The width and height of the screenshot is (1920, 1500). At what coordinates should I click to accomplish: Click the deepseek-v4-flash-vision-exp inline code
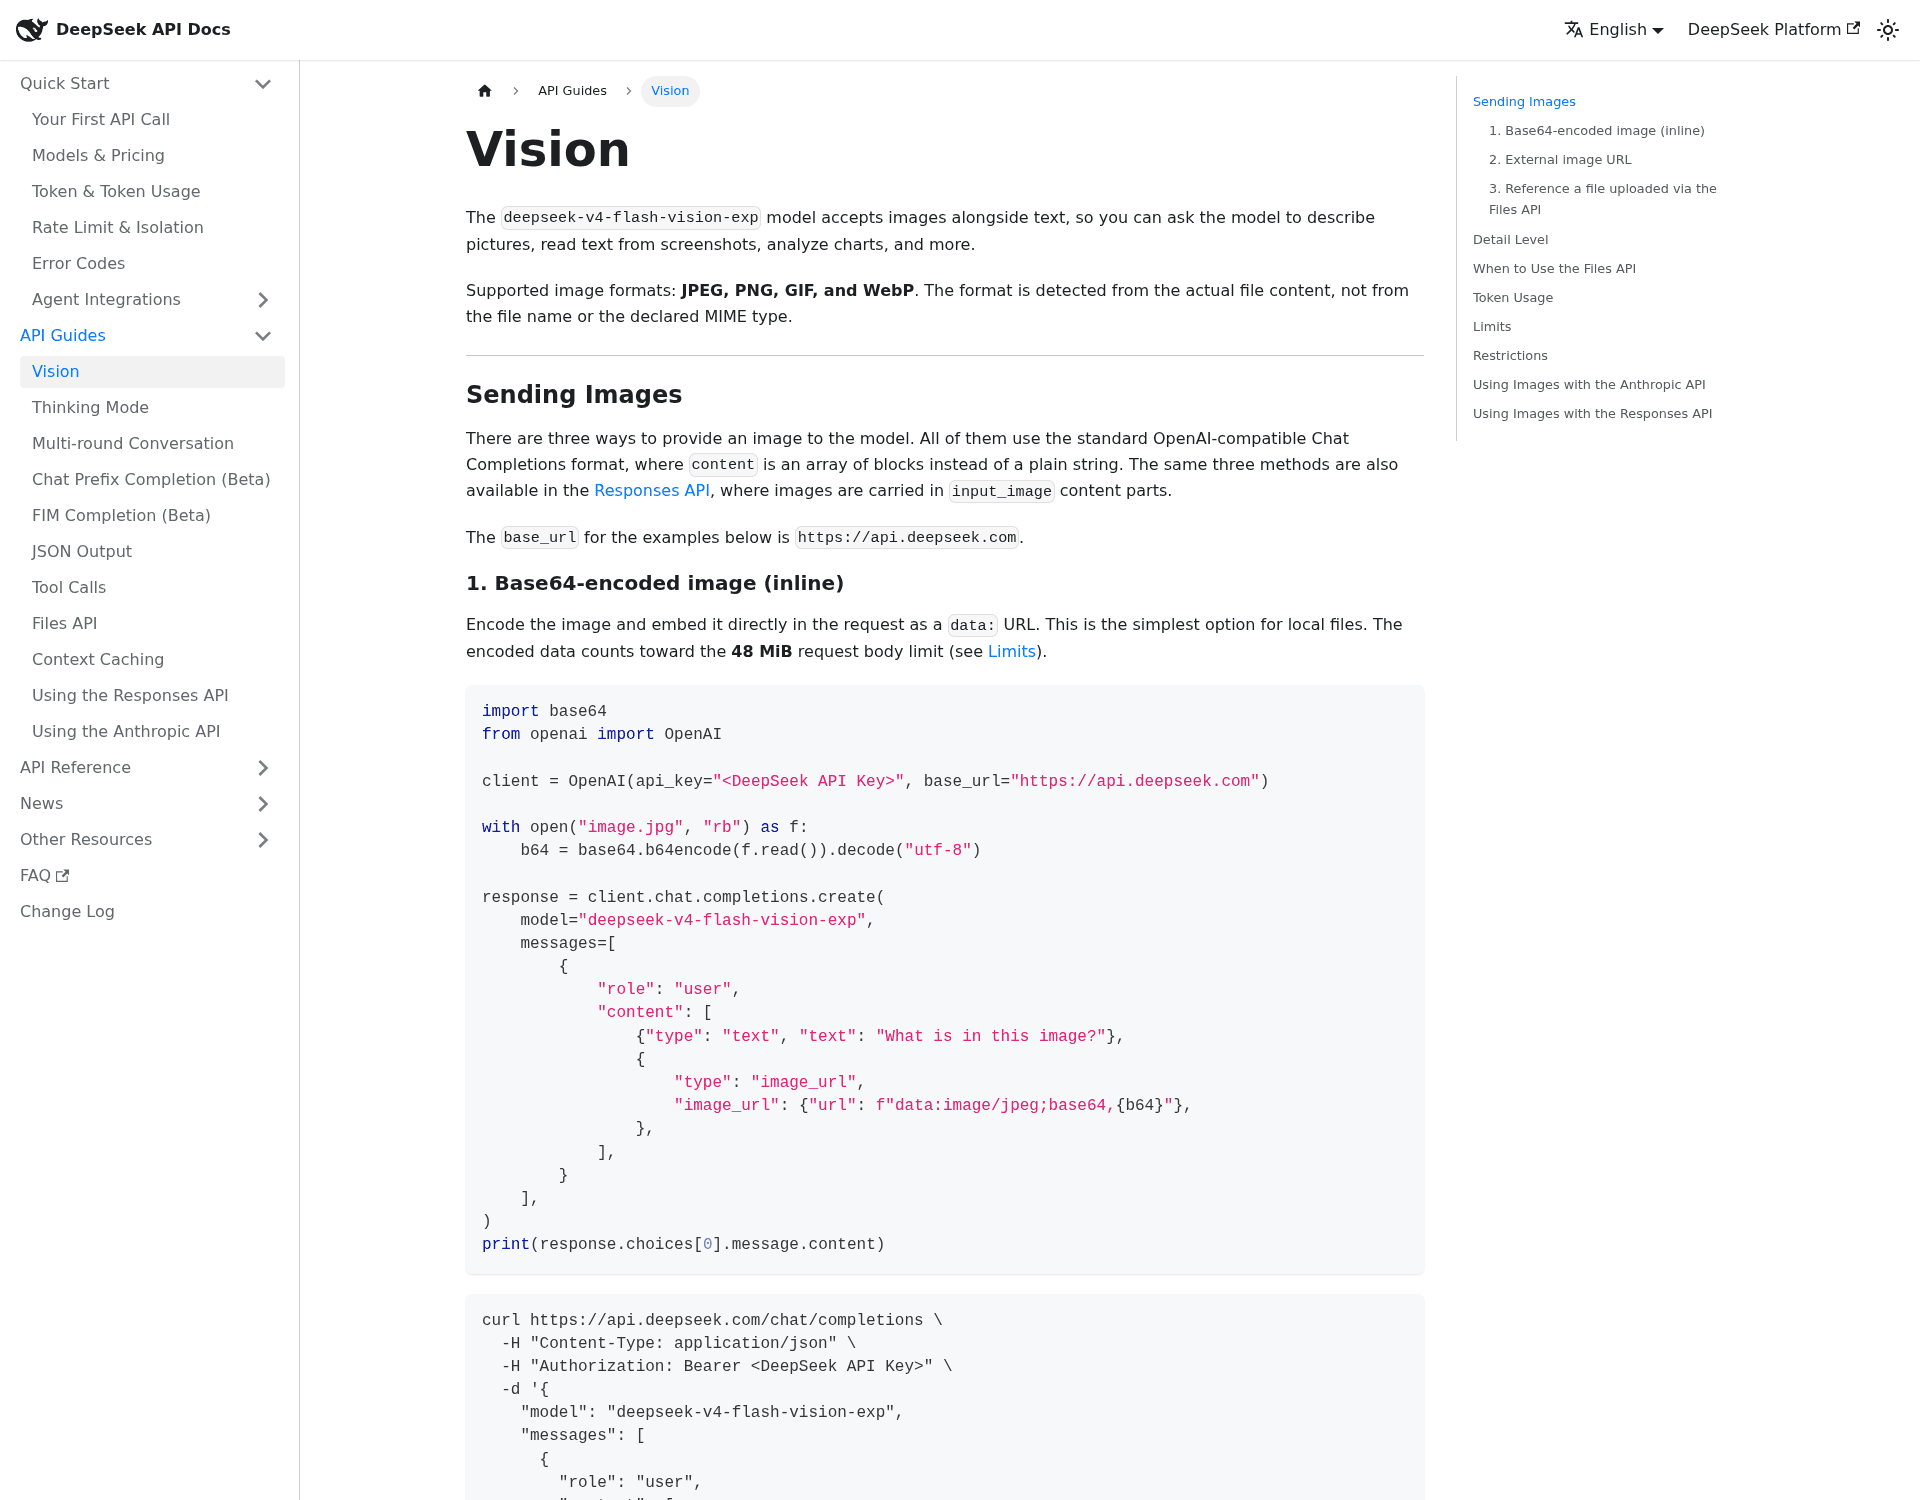point(631,218)
